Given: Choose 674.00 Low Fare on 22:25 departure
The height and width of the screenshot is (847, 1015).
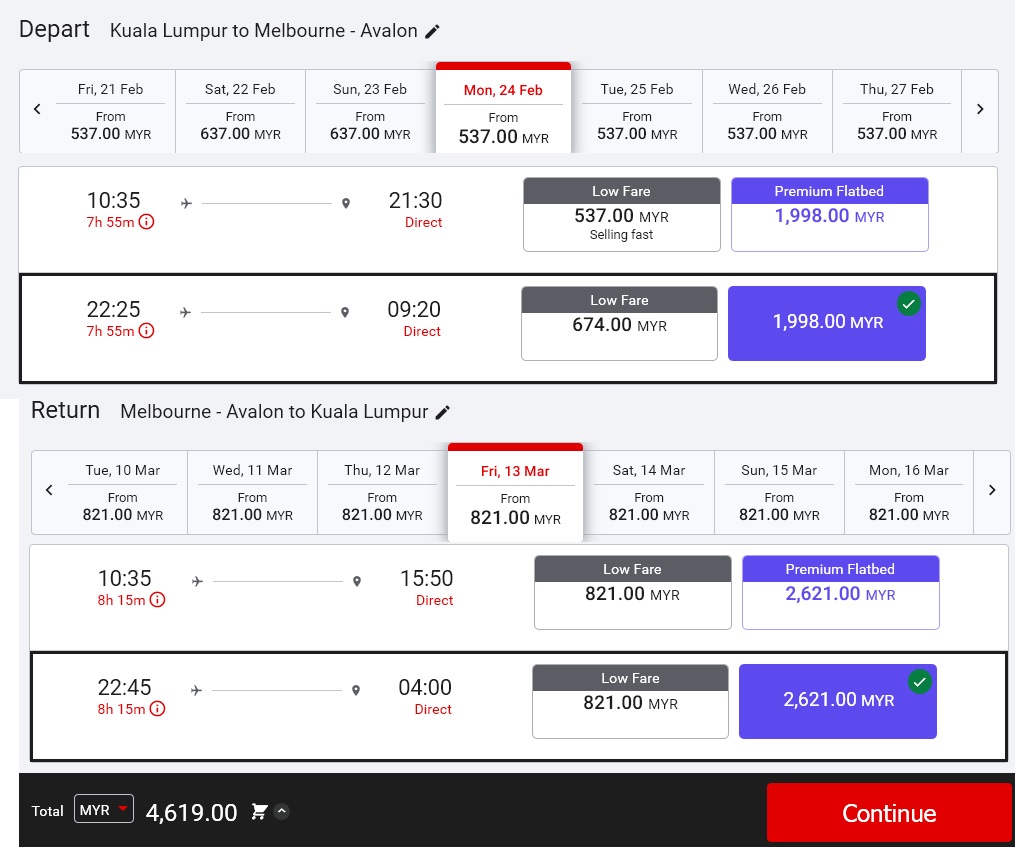Looking at the screenshot, I should click(x=619, y=324).
